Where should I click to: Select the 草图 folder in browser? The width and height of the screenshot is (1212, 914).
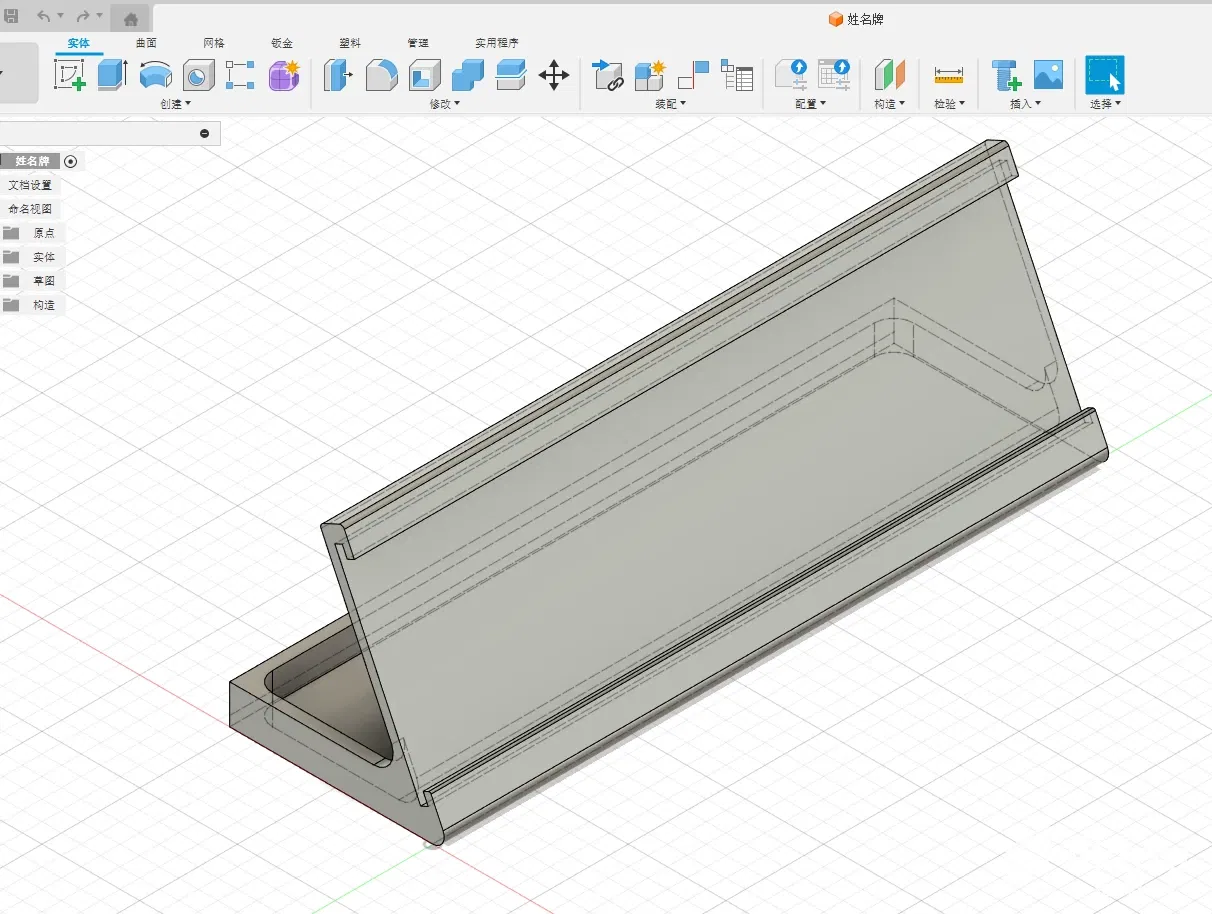(43, 281)
